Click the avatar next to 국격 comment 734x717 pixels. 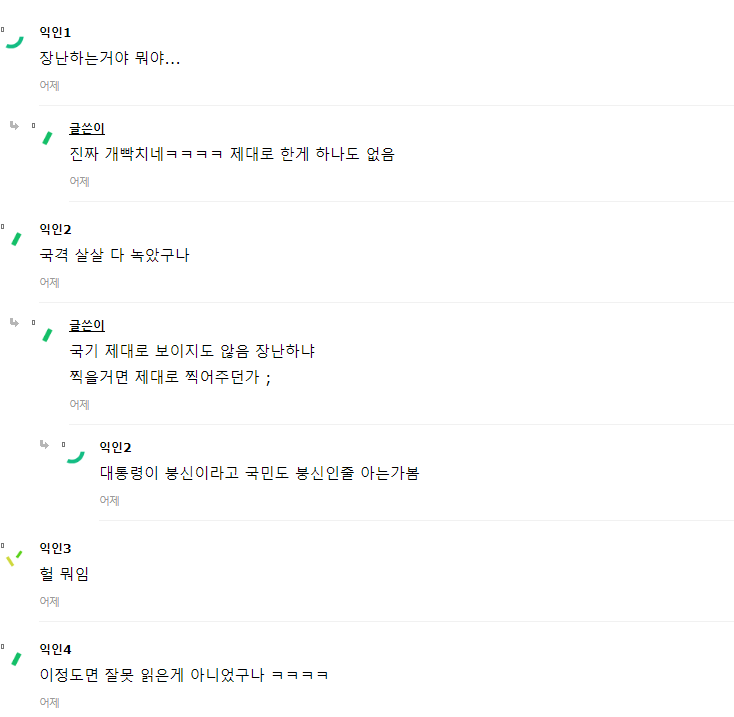pyautogui.click(x=15, y=238)
